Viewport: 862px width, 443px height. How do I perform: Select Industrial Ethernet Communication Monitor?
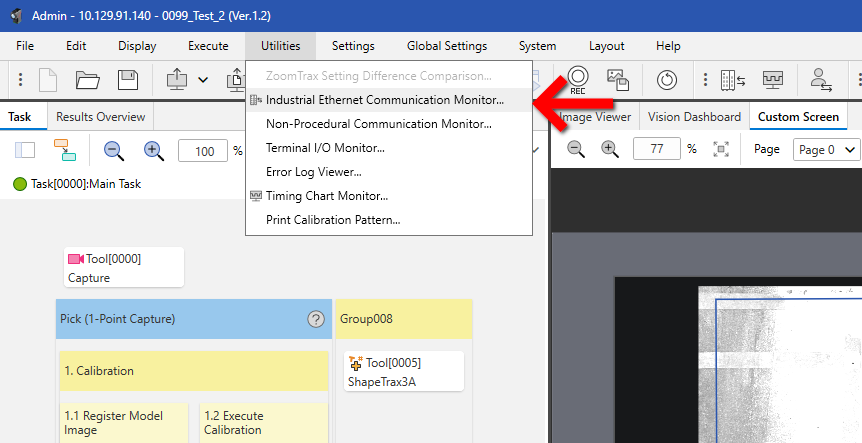389,100
